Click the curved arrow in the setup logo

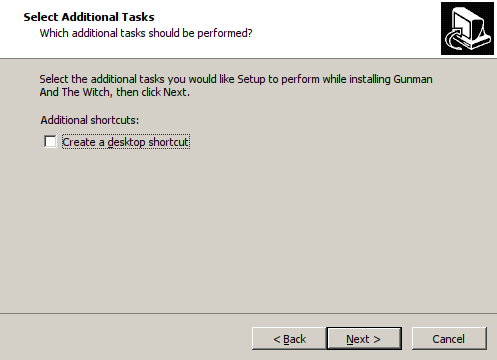453,39
